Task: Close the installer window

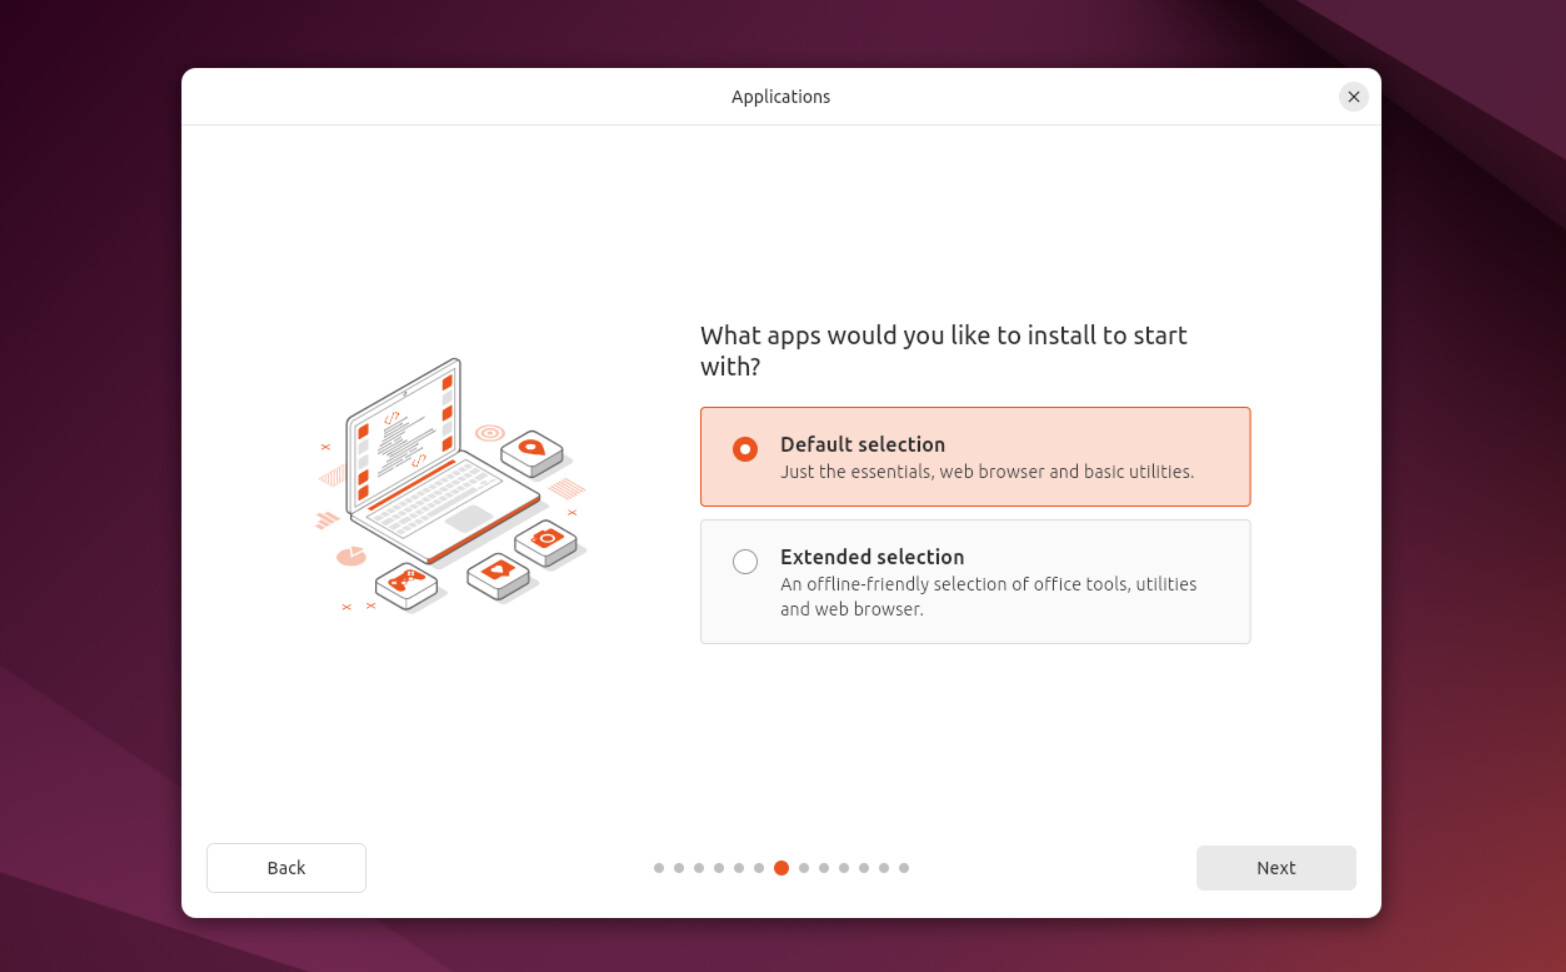Action: point(1353,96)
